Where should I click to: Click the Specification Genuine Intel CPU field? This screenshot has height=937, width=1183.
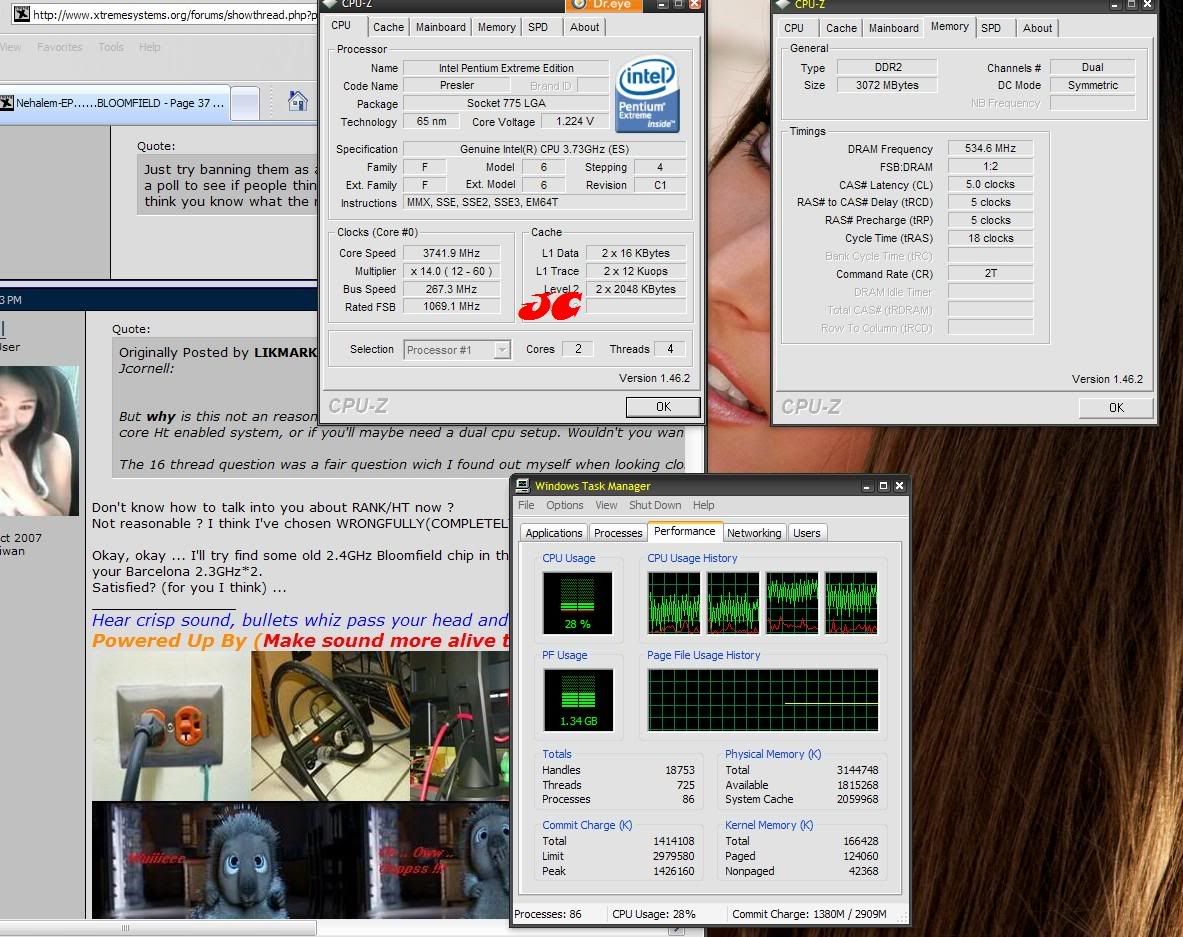coord(544,149)
